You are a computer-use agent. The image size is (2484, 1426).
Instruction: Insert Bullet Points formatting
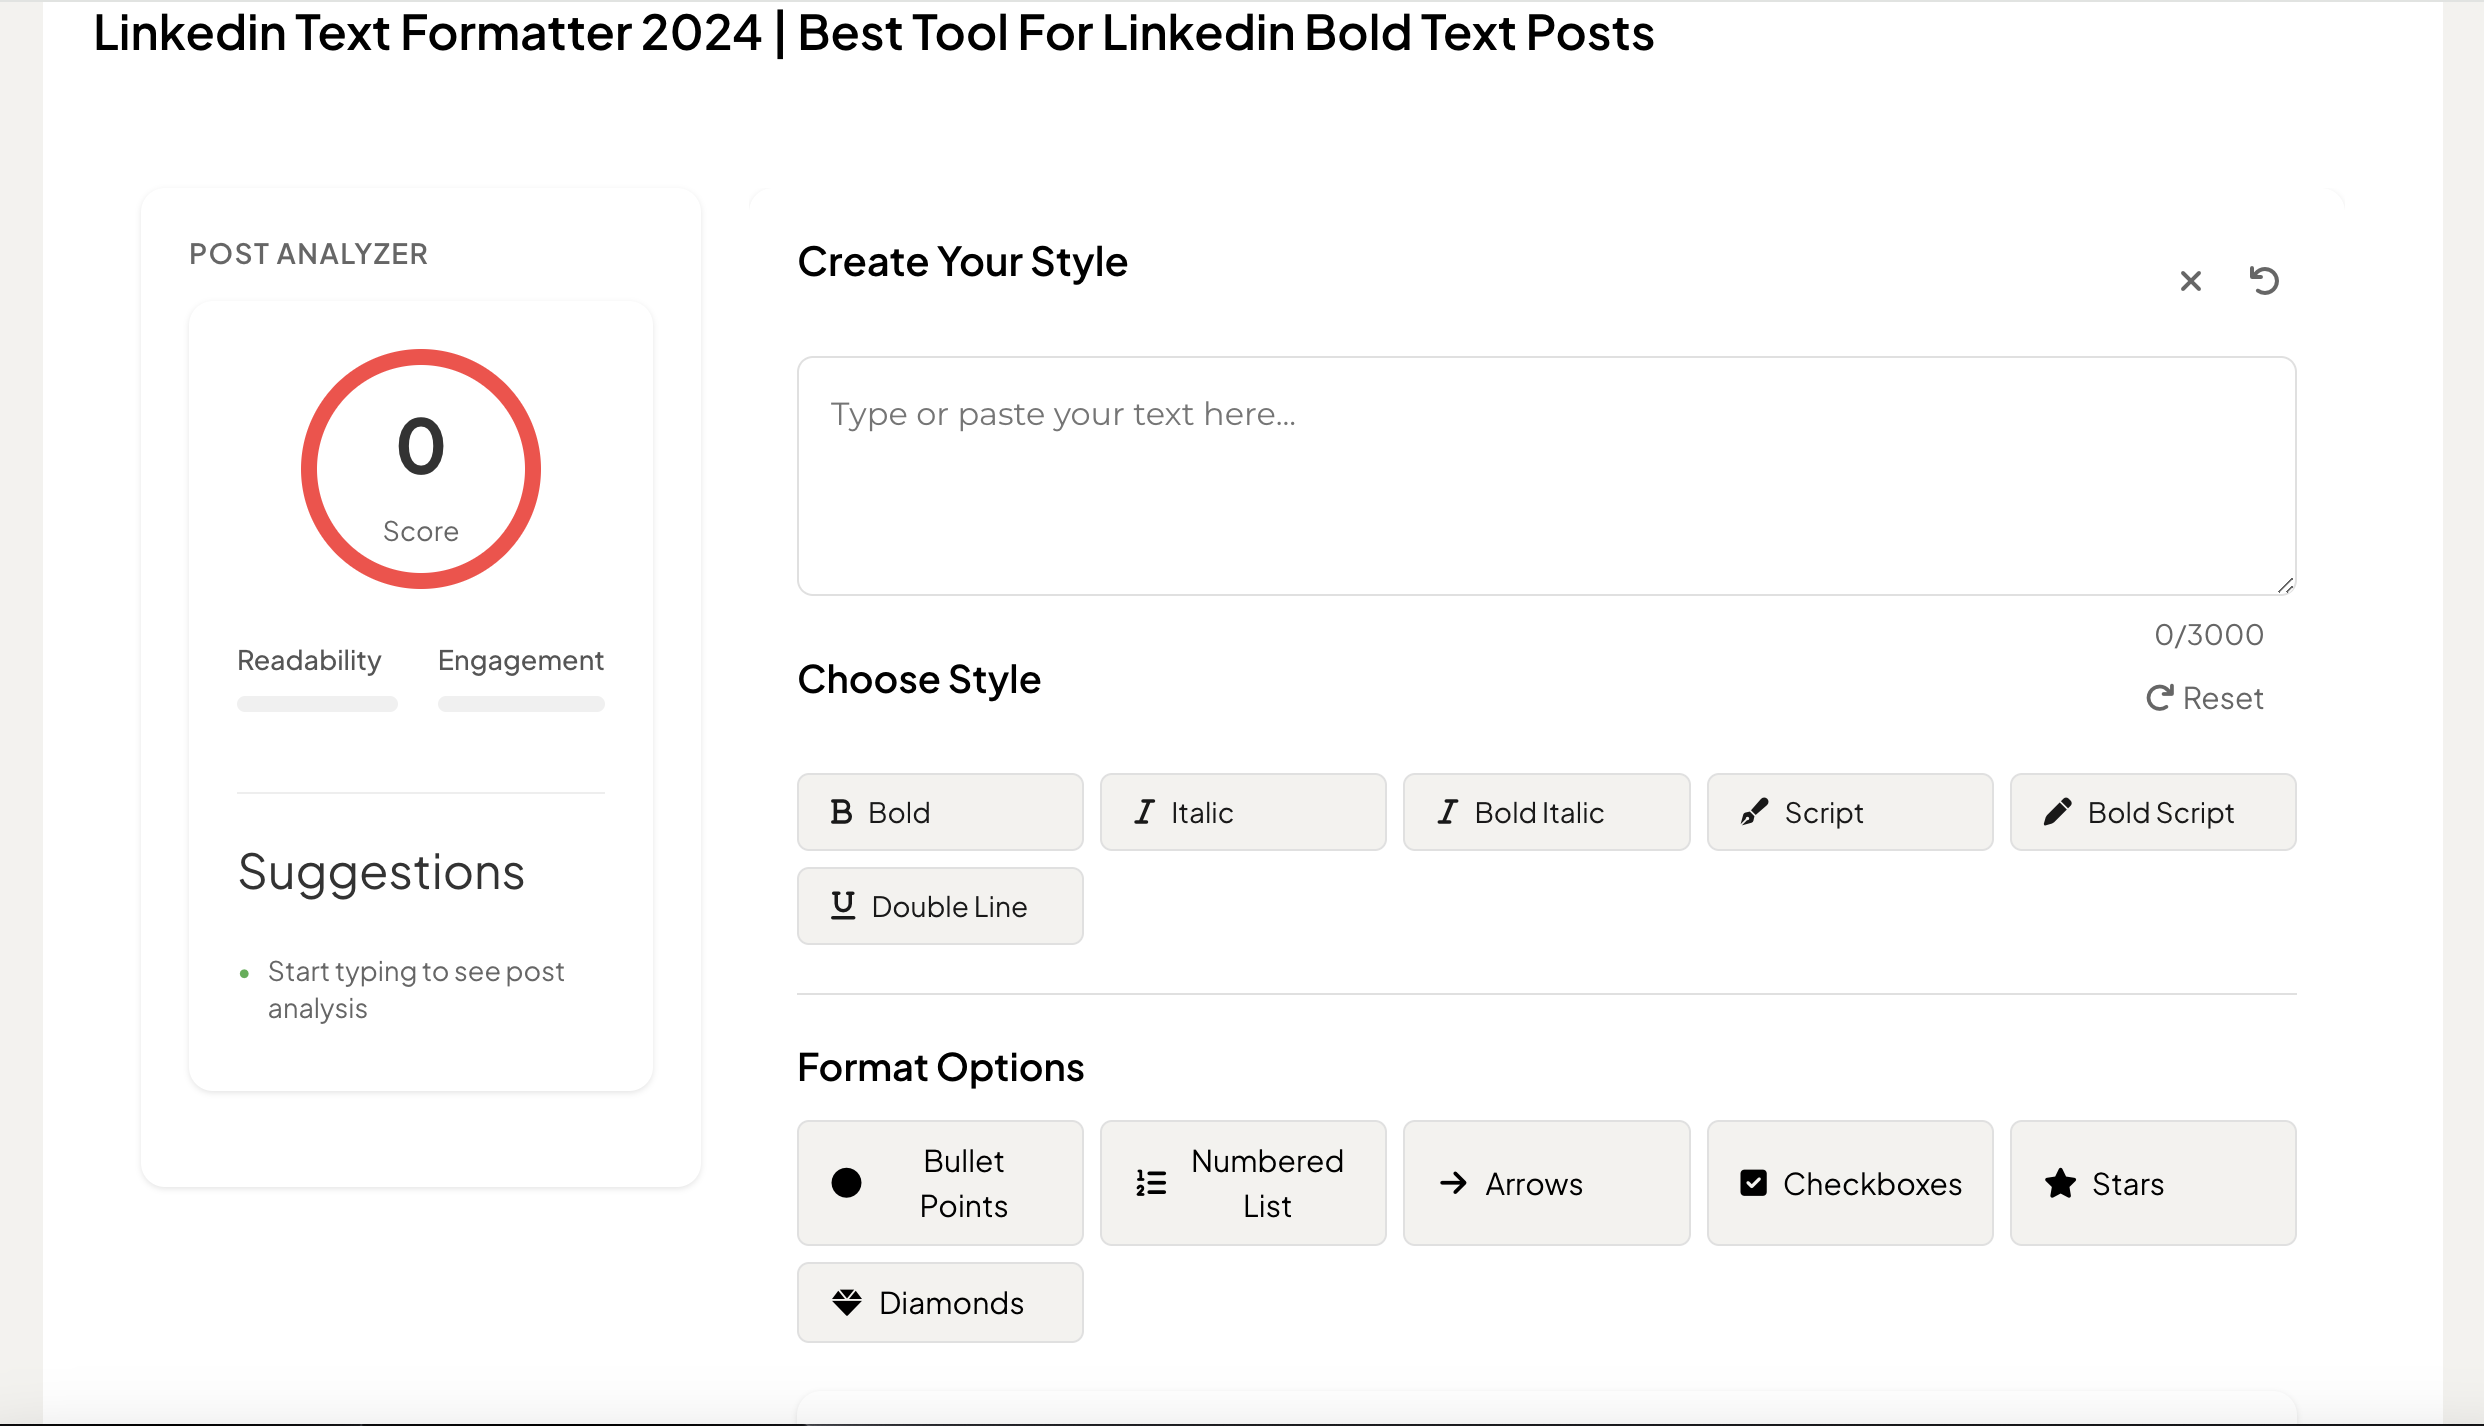coord(940,1183)
